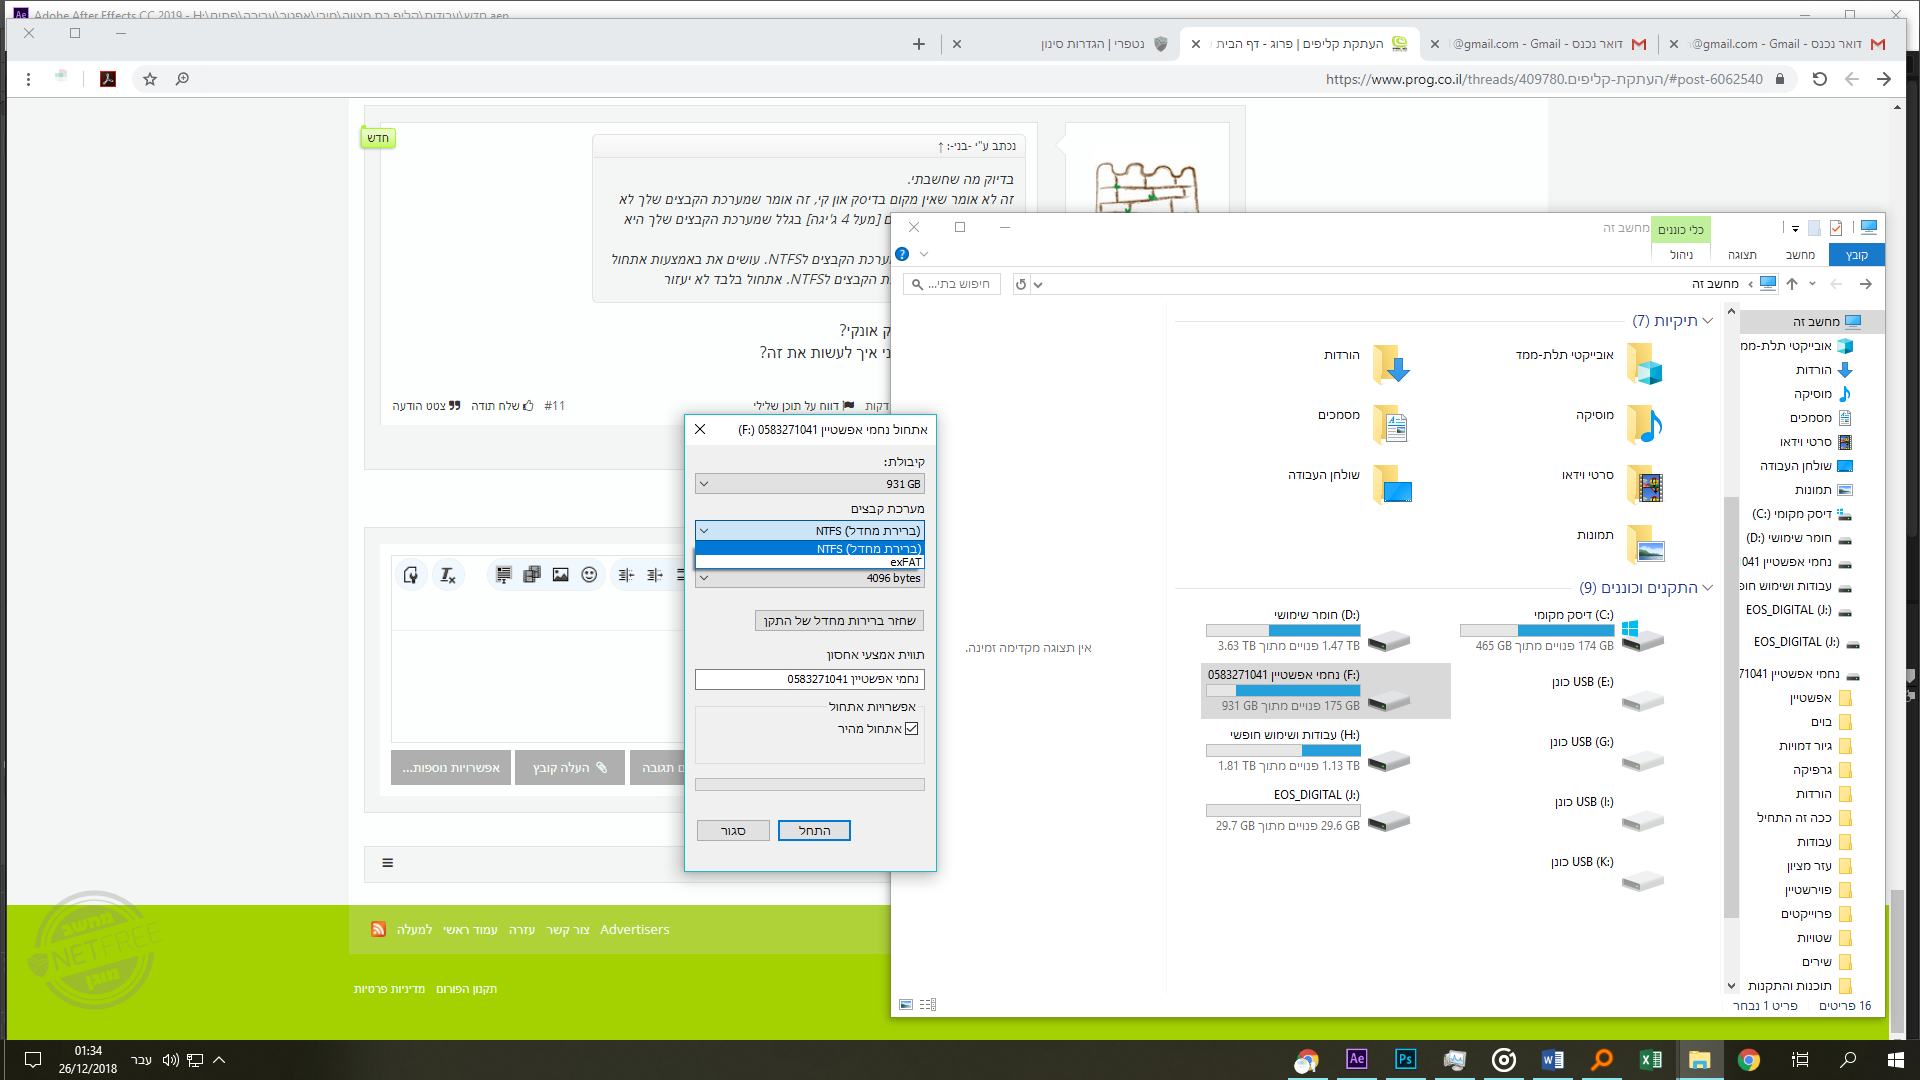Open the תצוגה (View) ribbon tab
Viewport: 1920px width, 1080px height.
pyautogui.click(x=1742, y=255)
